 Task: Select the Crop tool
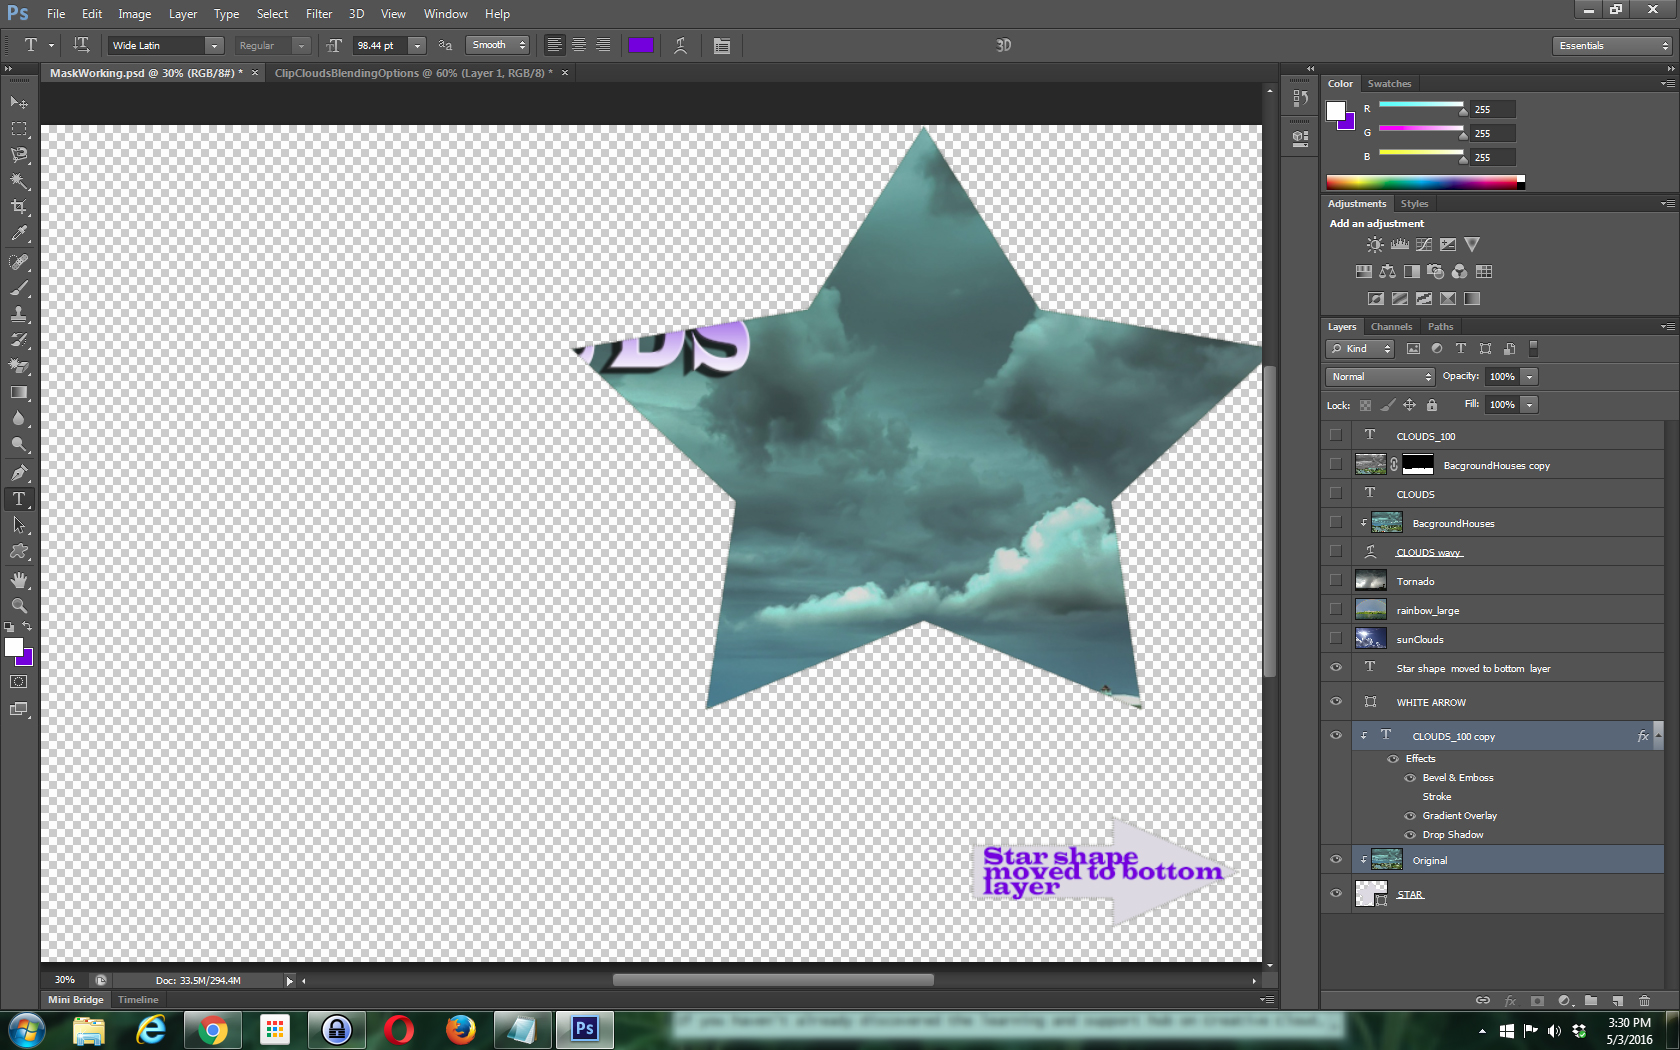[18, 207]
